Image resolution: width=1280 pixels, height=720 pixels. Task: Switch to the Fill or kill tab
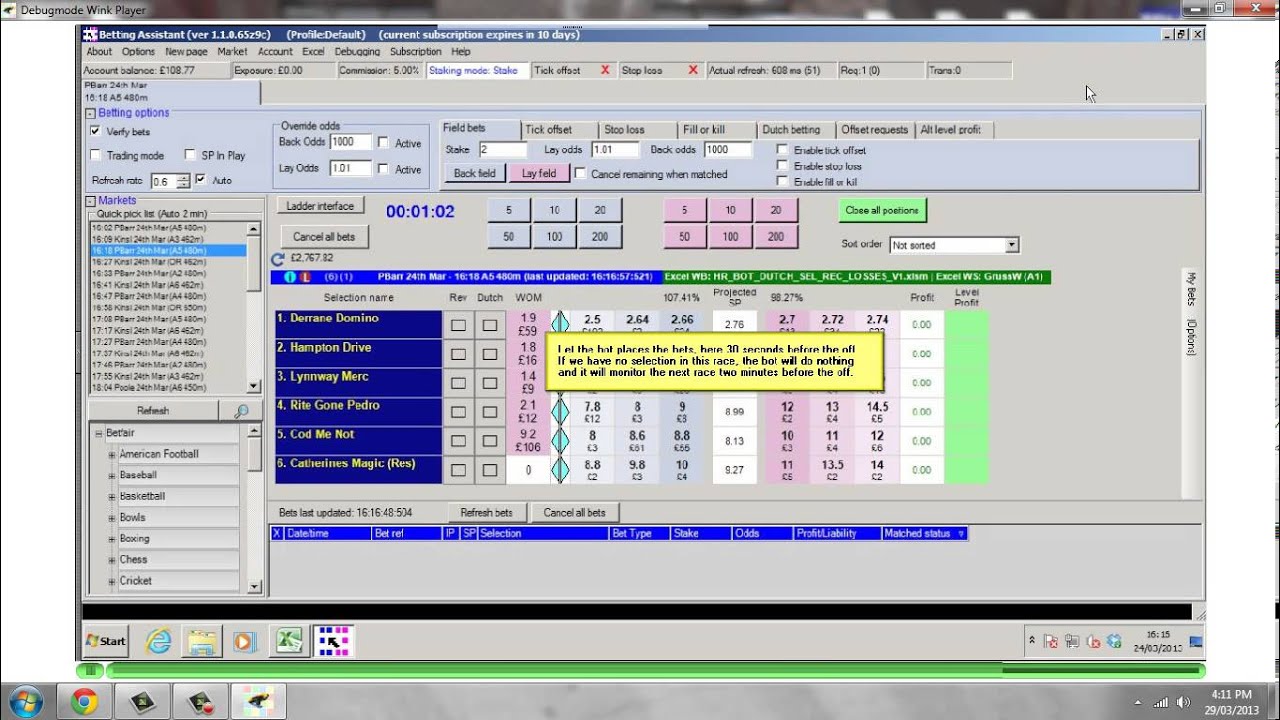[x=704, y=130]
